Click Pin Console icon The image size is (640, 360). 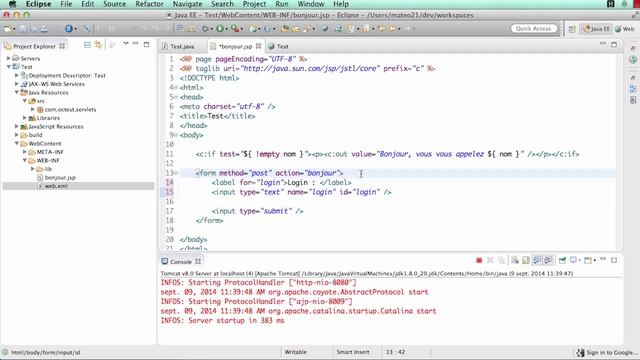(x=562, y=260)
